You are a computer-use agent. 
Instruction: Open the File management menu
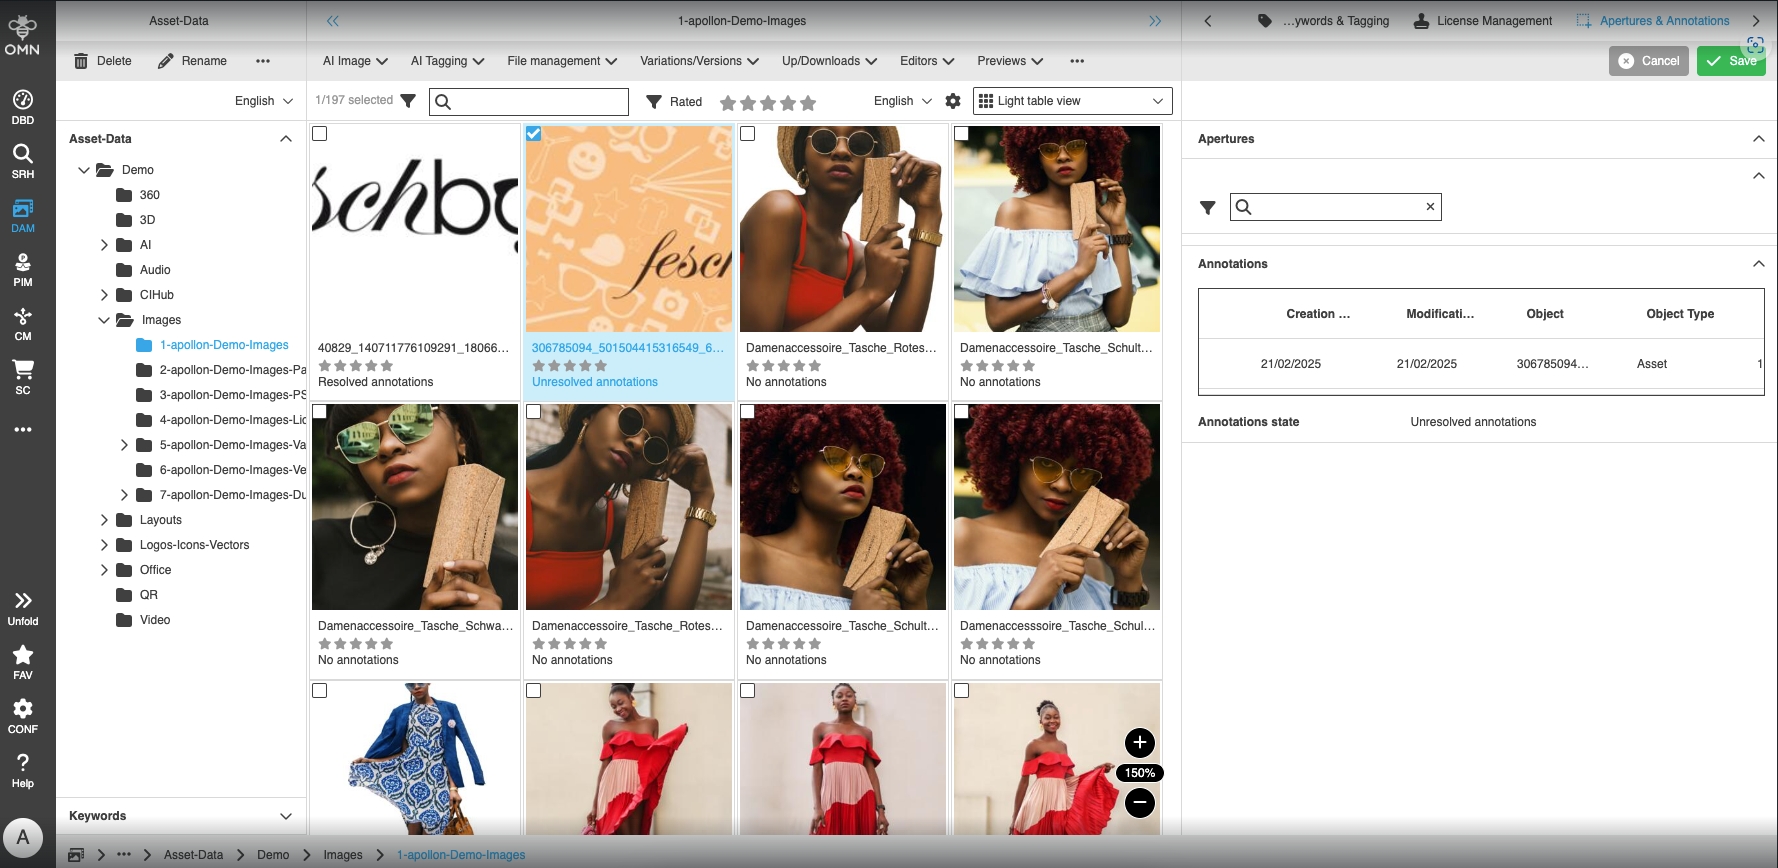pos(562,61)
